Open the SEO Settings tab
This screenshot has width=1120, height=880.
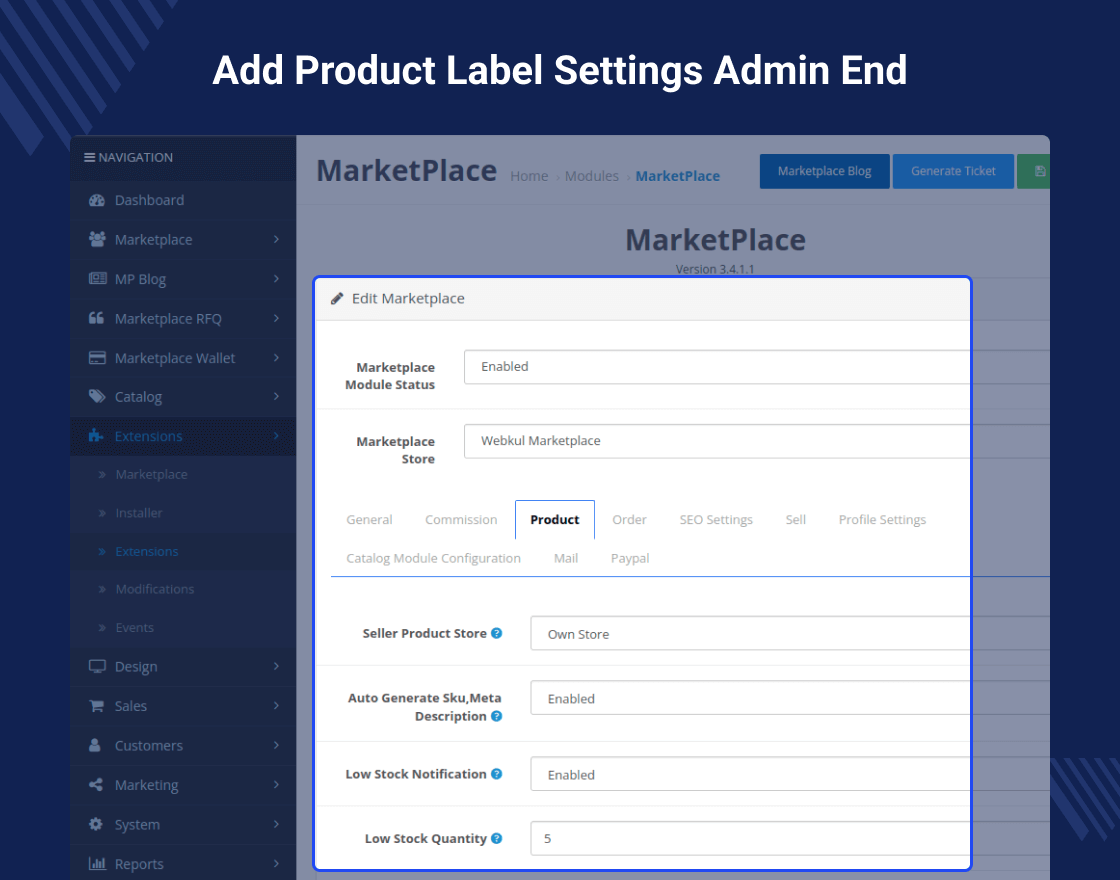716,519
